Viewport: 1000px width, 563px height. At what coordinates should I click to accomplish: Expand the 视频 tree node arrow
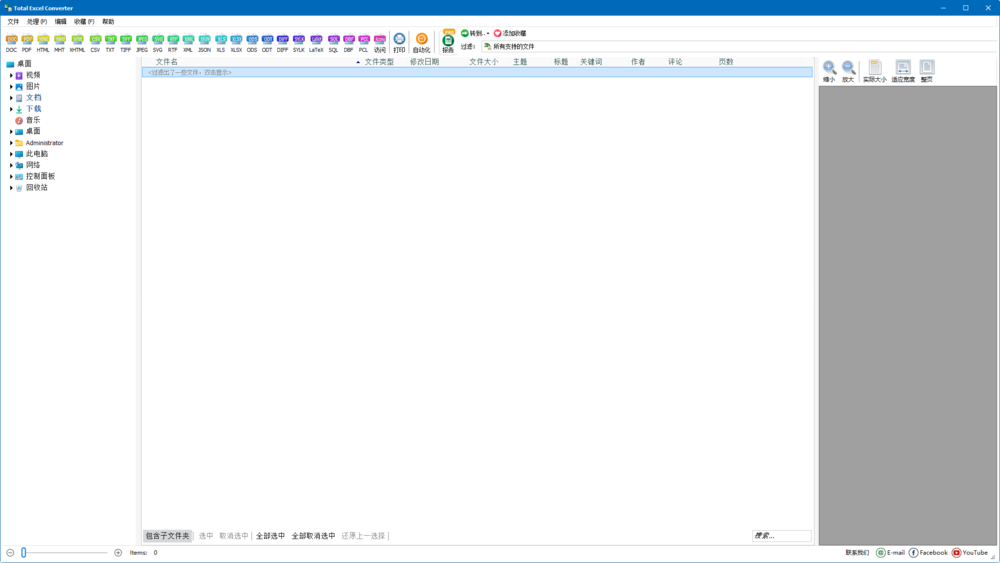point(11,75)
